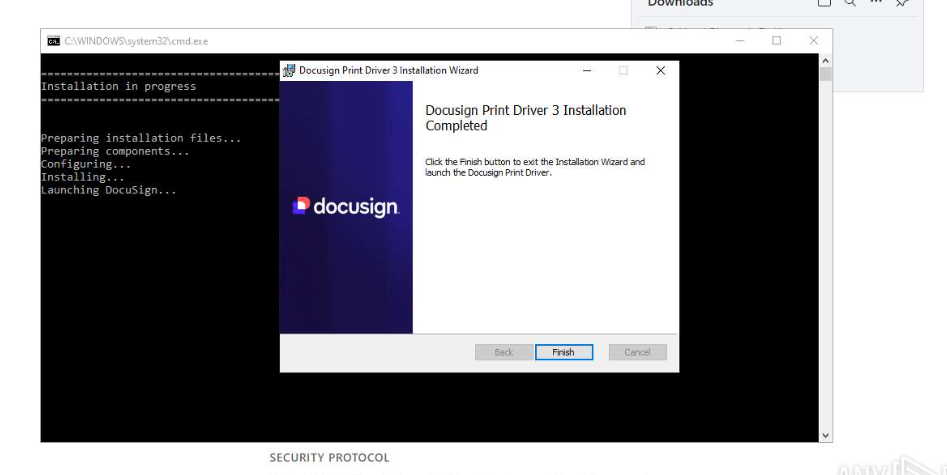Screen dimensions: 947x475
Task: Click the 'Docusign Print Driver 3 Installation Completed' heading
Action: point(525,118)
